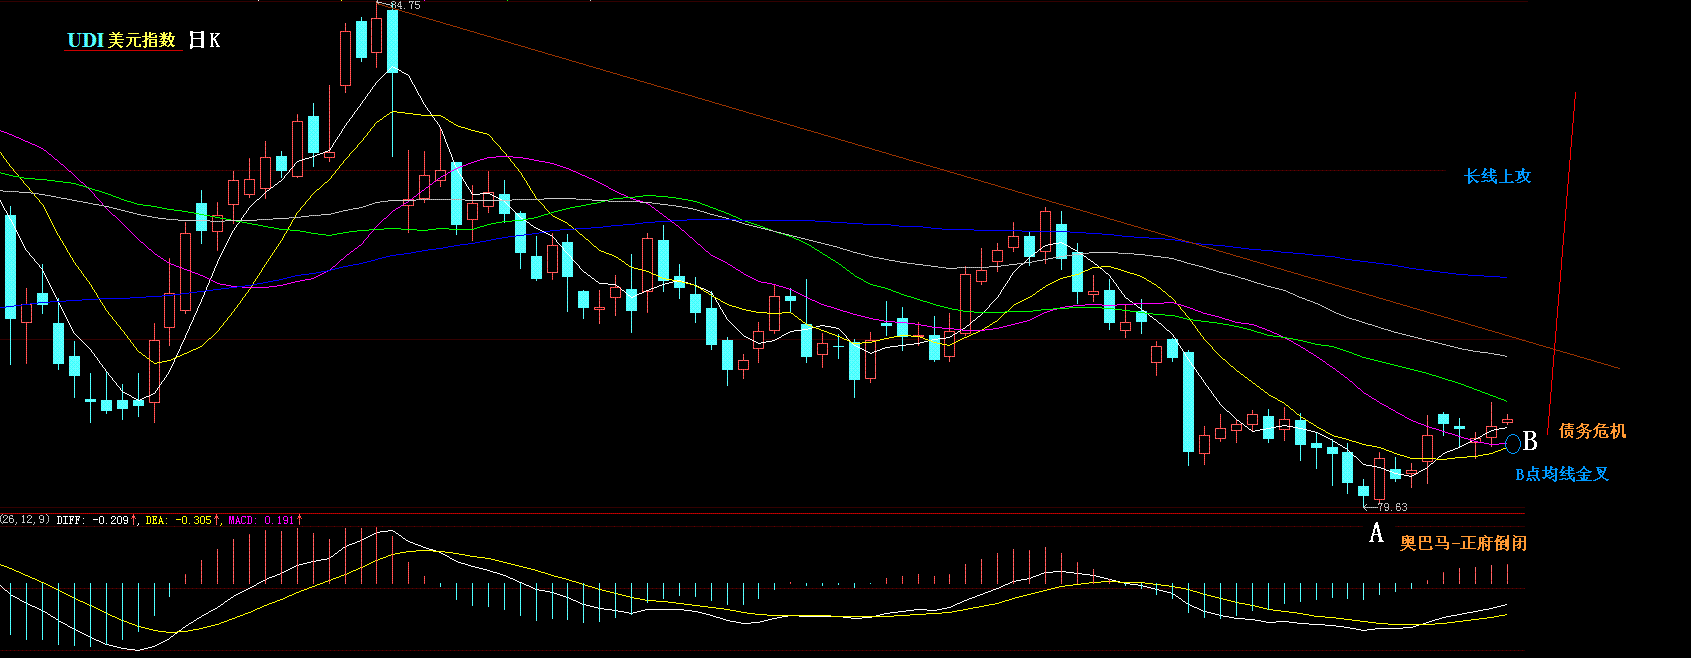Select the 日K period label
Screen dimensions: 1691x658
point(205,40)
